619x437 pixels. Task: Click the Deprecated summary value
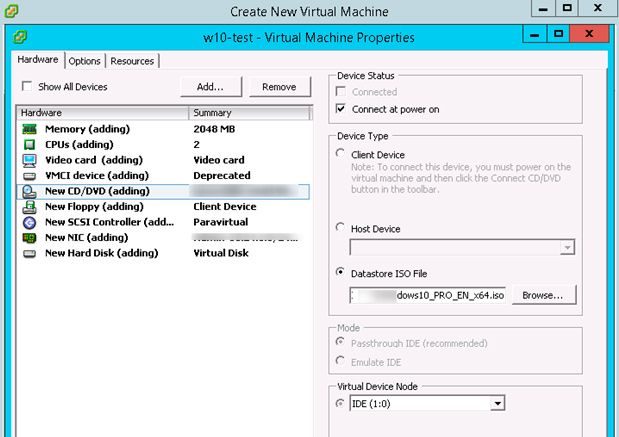(222, 176)
